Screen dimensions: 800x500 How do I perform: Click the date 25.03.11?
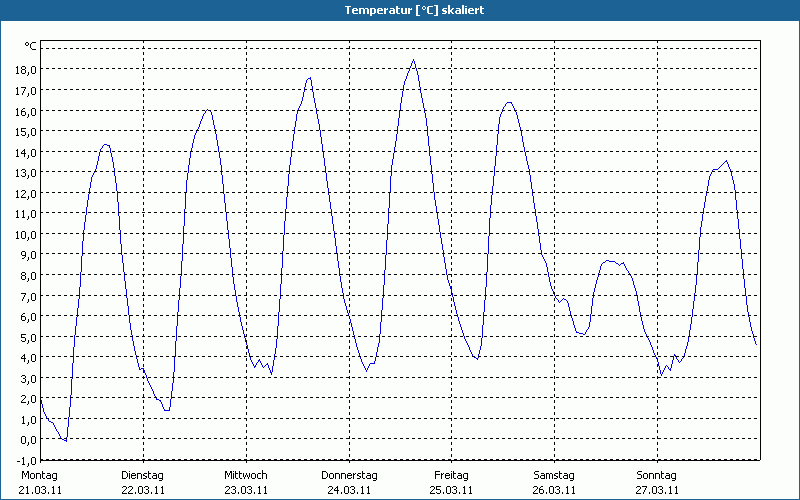tap(451, 490)
